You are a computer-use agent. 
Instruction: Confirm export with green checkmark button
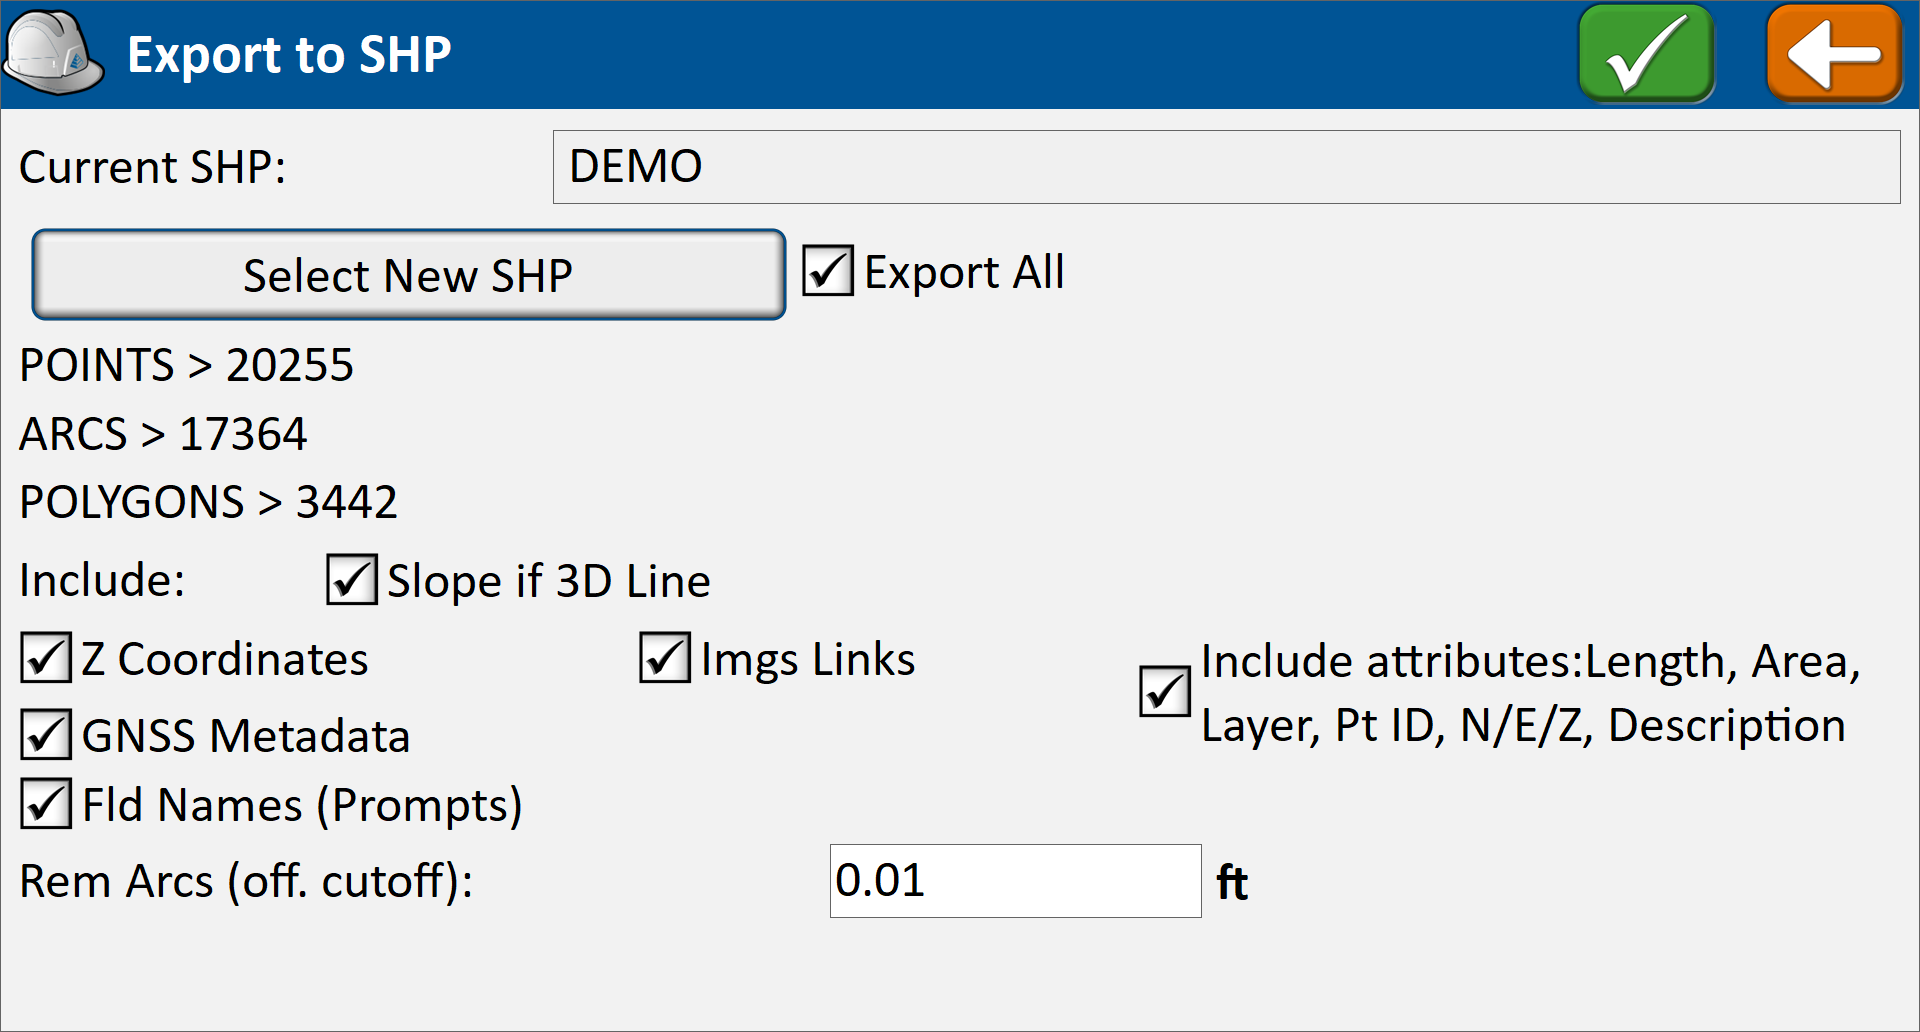[x=1646, y=54]
